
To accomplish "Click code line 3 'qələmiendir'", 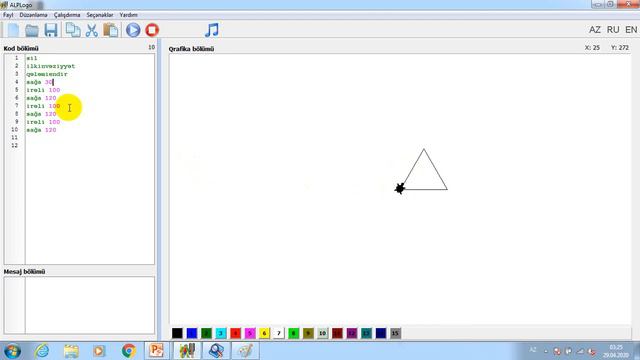I will click(47, 74).
